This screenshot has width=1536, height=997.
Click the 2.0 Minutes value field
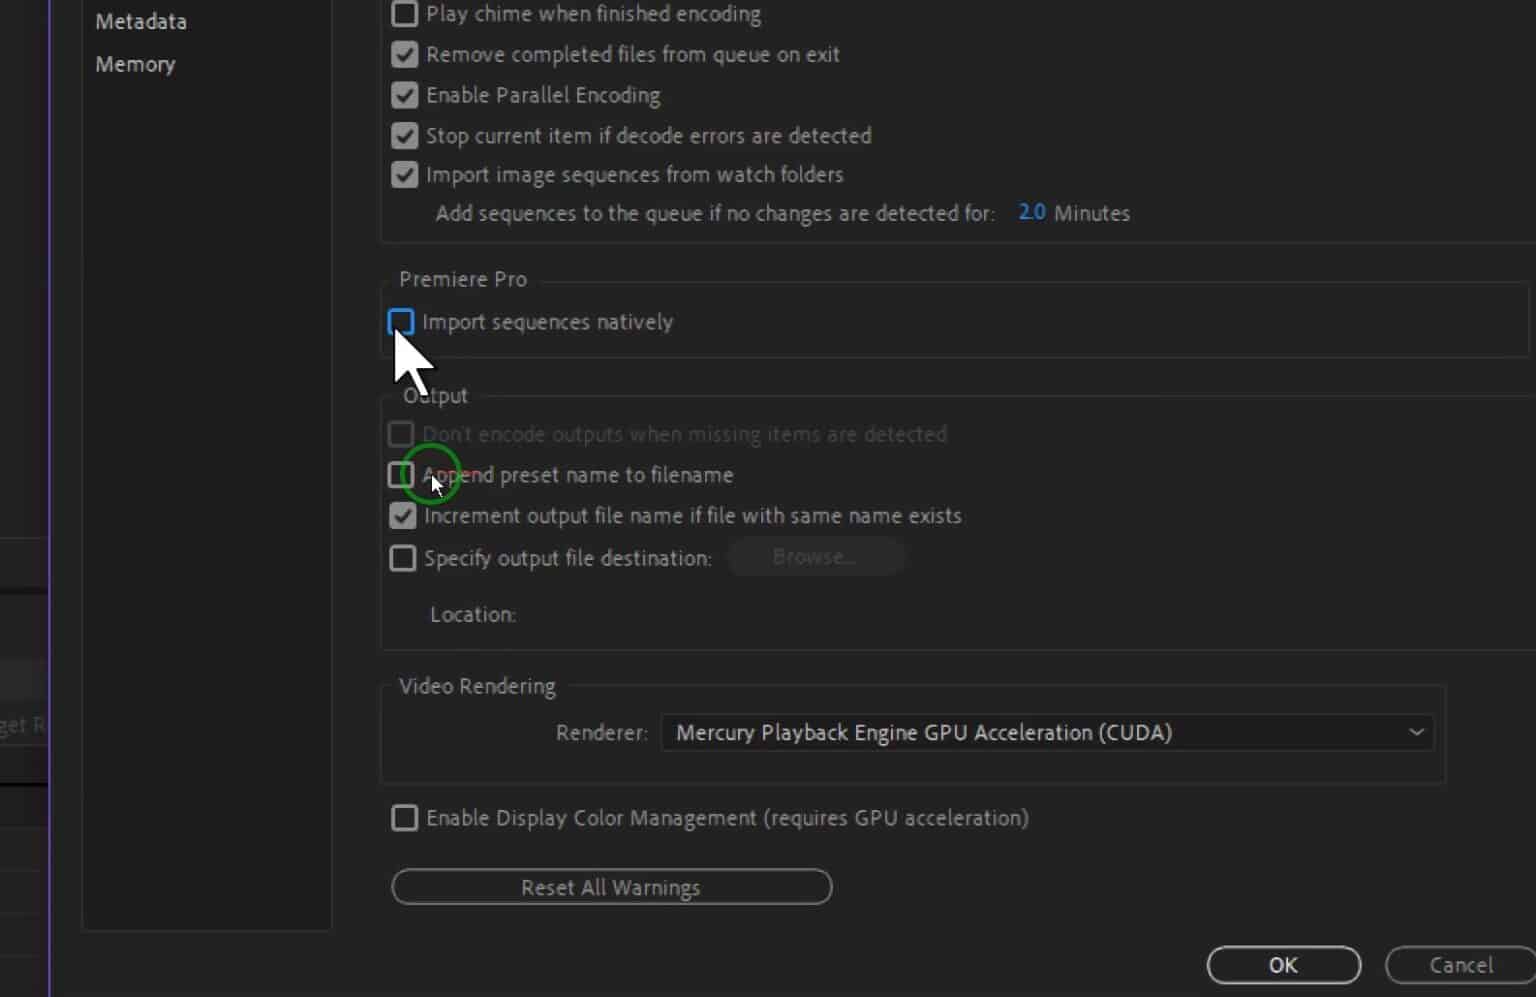click(x=1031, y=213)
